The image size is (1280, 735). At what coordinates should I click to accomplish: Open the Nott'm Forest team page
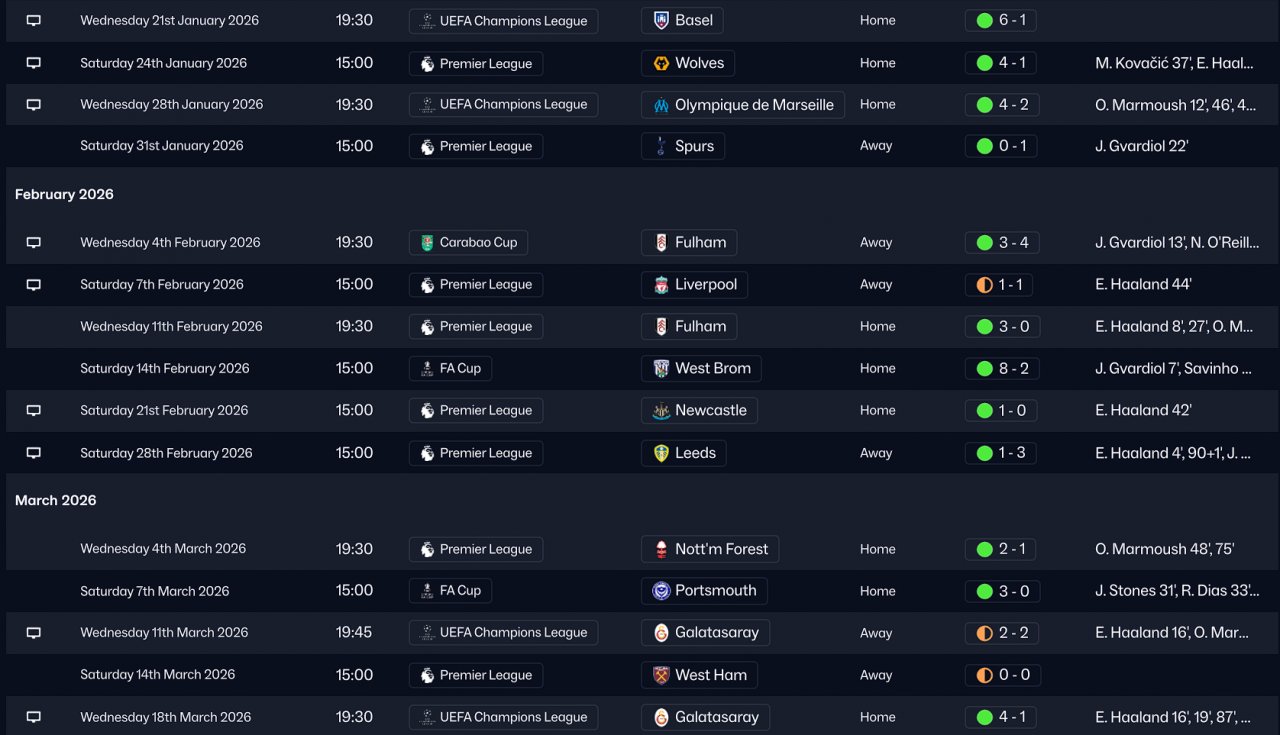(720, 549)
